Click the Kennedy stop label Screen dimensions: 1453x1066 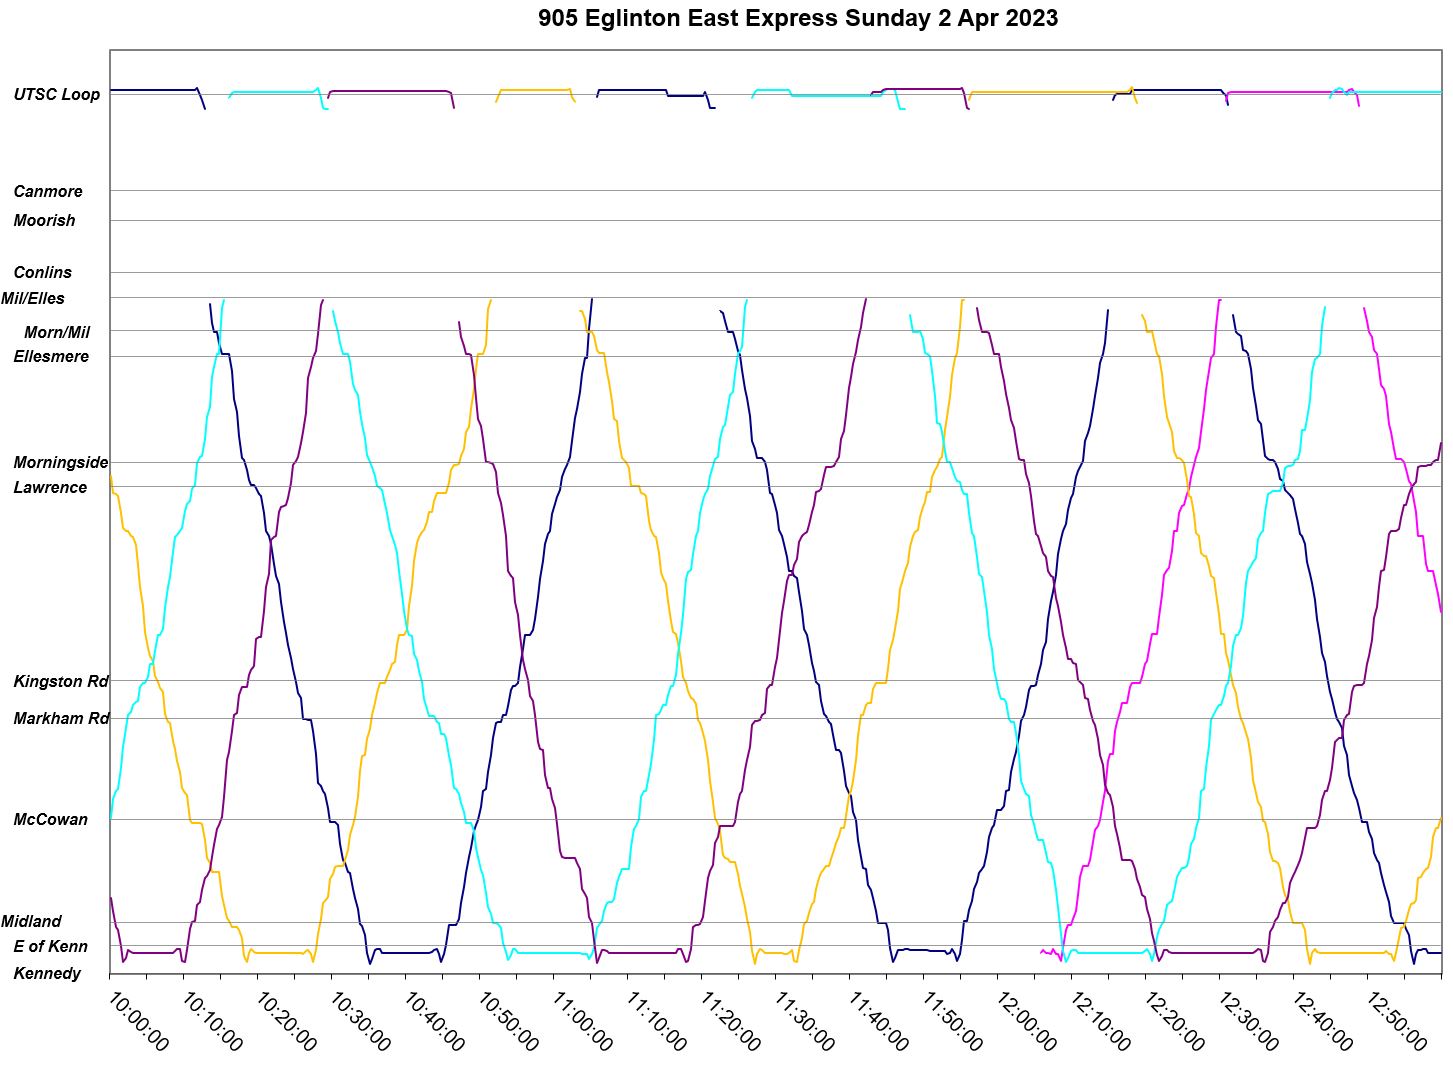tap(47, 974)
